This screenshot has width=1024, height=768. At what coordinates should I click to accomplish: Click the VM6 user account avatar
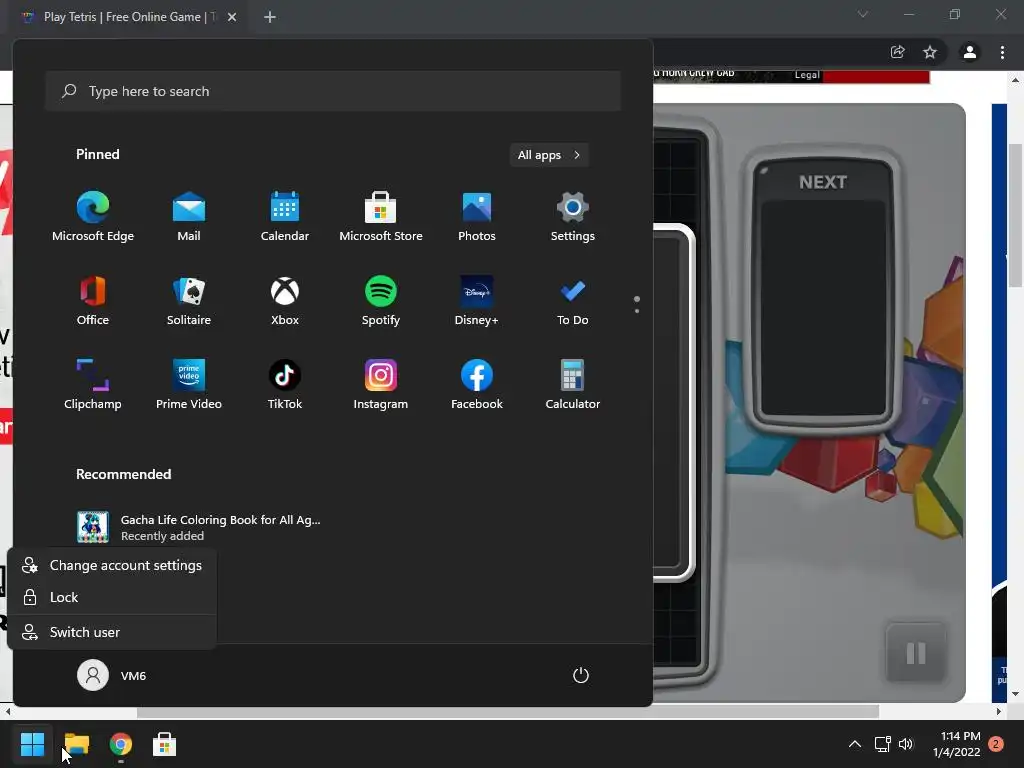click(93, 675)
